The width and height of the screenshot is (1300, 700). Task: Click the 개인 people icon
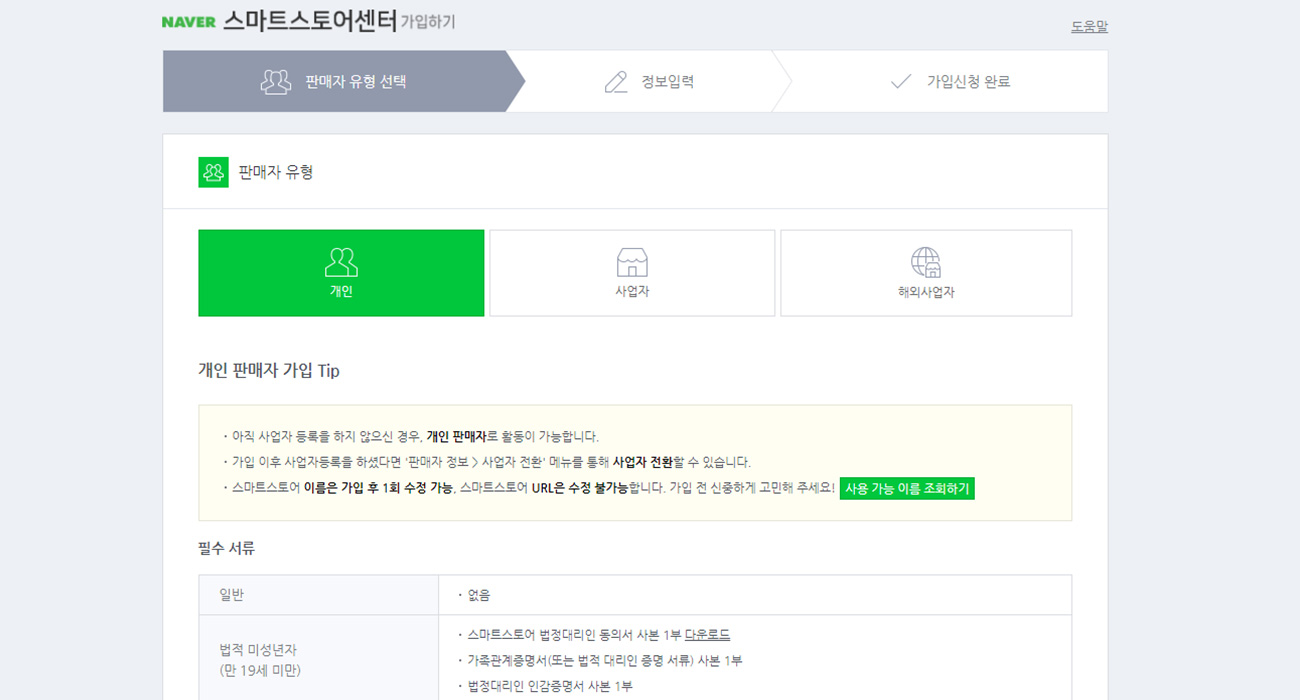(341, 262)
